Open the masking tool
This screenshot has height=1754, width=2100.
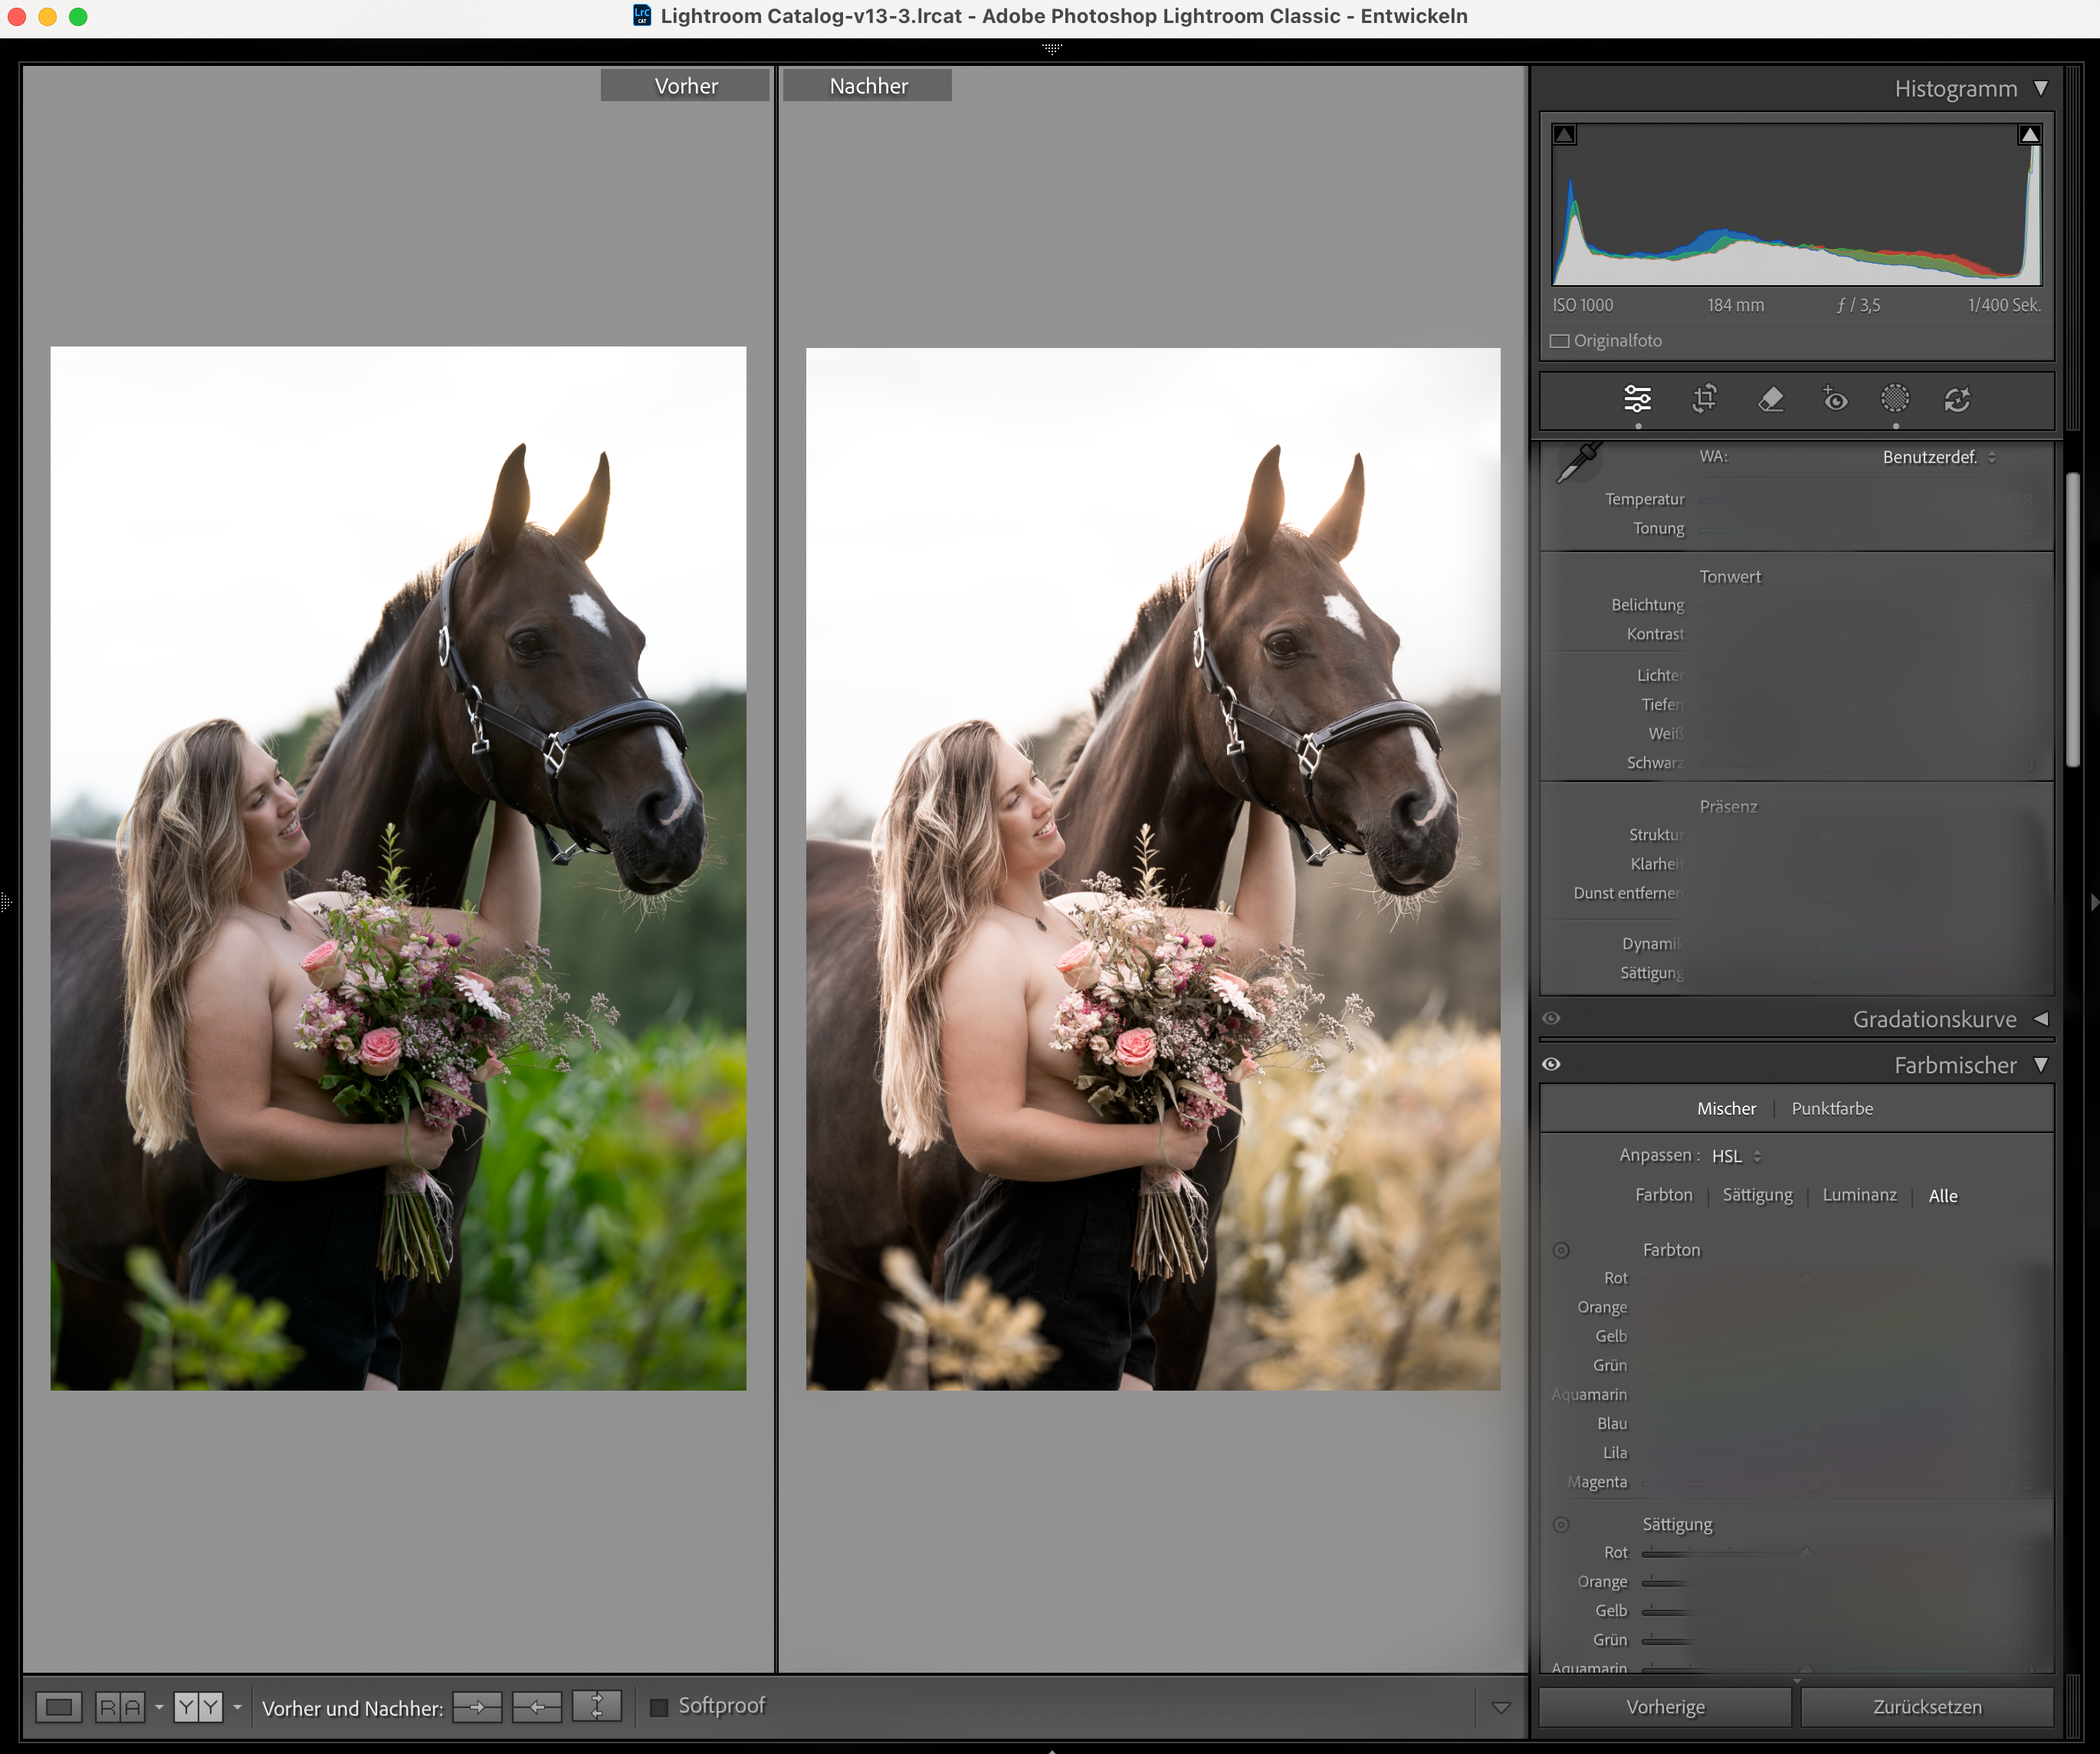(1895, 399)
